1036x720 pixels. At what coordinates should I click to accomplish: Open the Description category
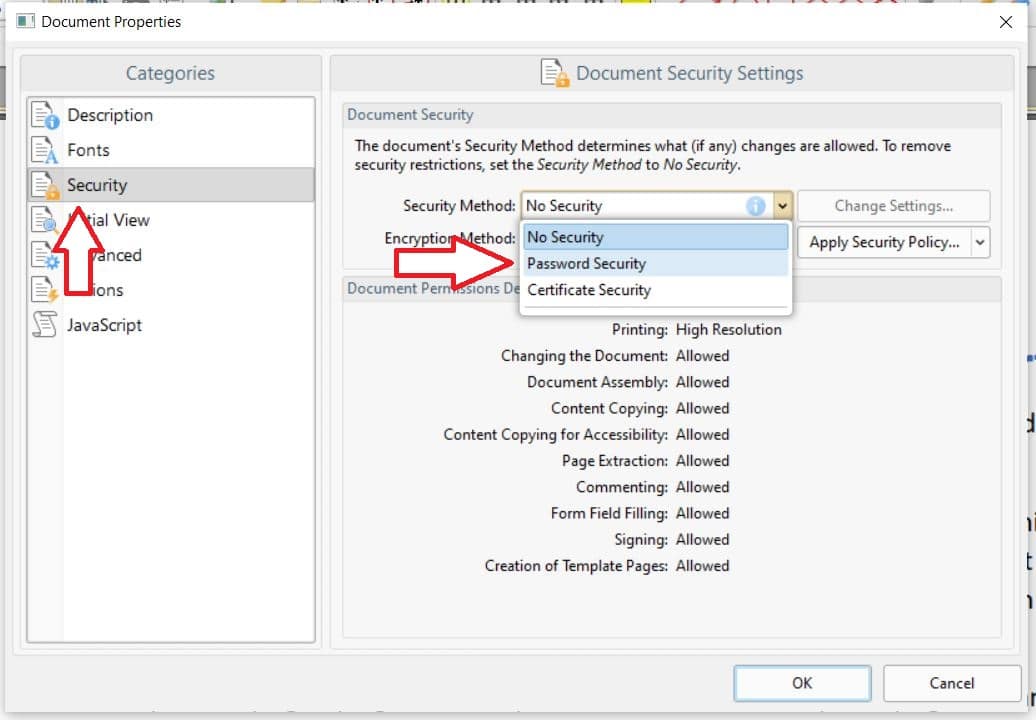tap(170, 115)
